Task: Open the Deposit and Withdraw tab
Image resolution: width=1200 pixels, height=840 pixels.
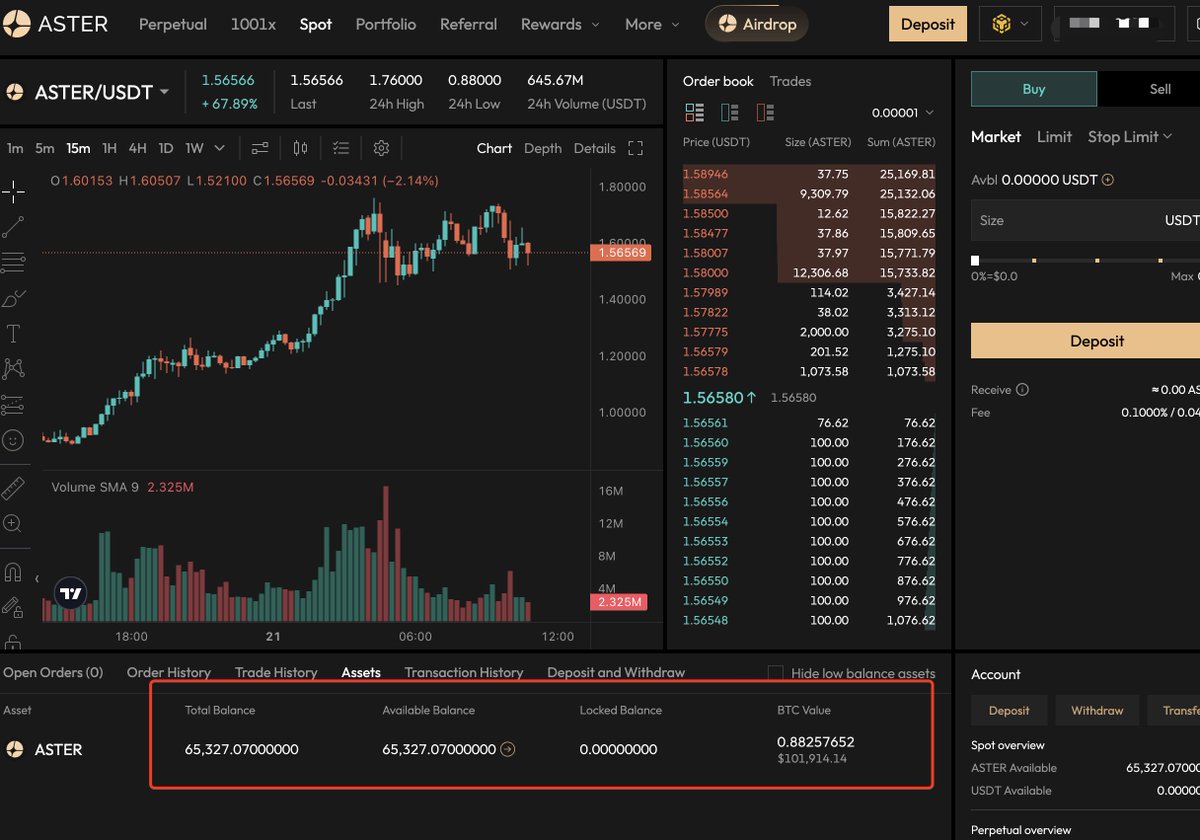Action: (616, 673)
